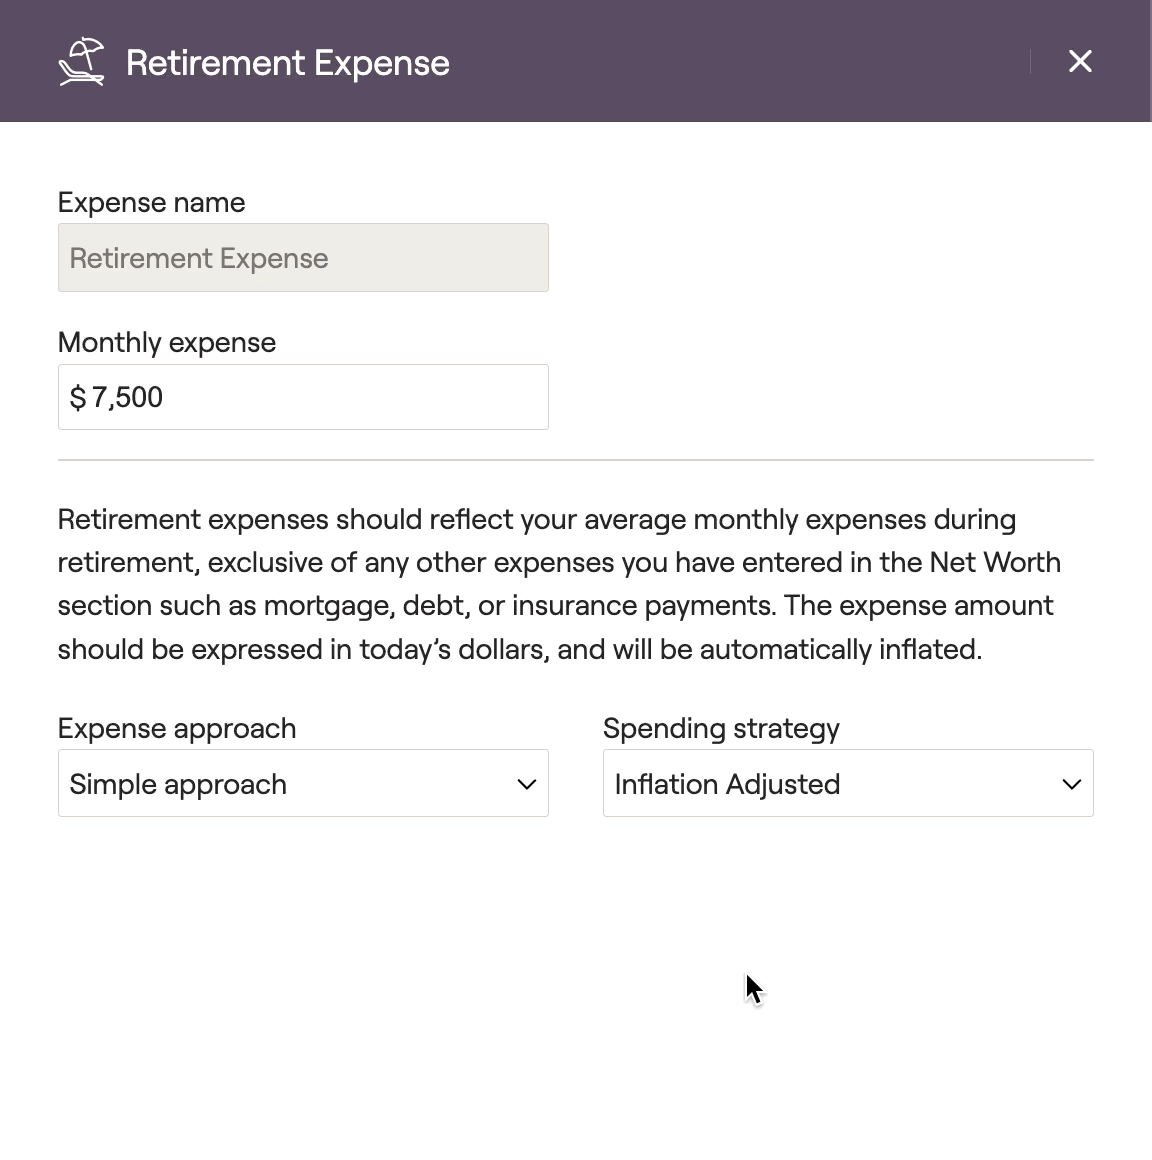Click the chevron arrow in Spending strategy
1152x1160 pixels.
pyautogui.click(x=1071, y=784)
